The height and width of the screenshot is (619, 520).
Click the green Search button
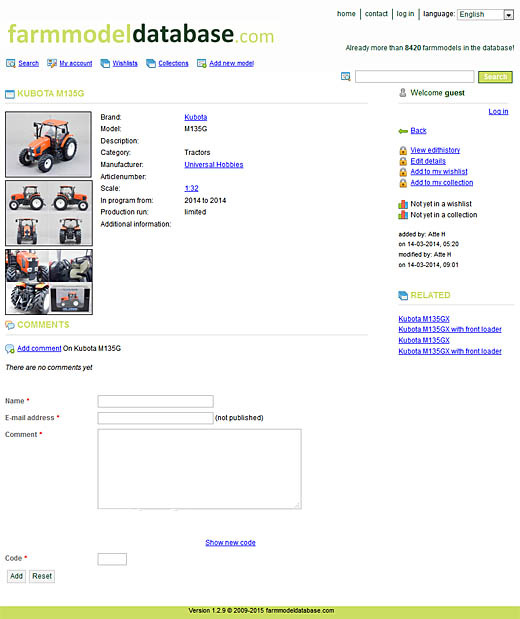[495, 77]
